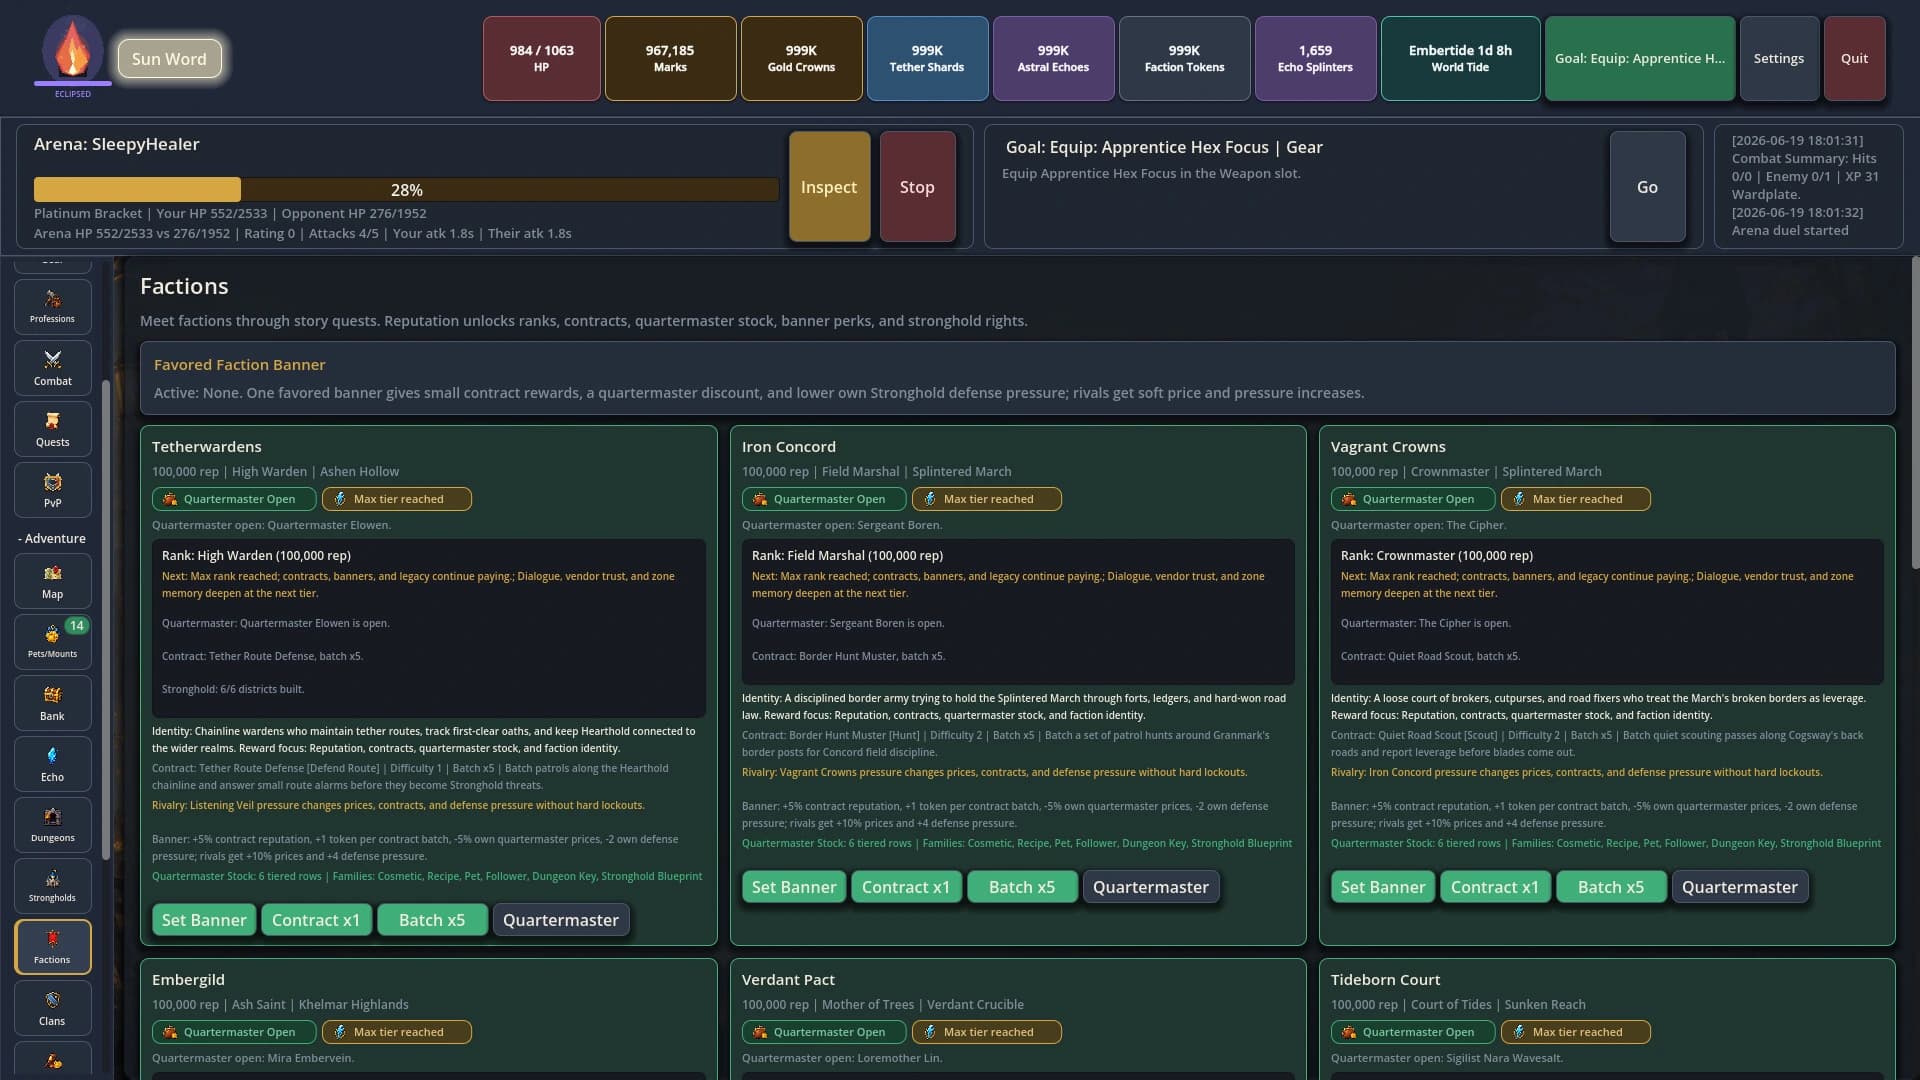Viewport: 1920px width, 1080px height.
Task: Click the Inspect arena button
Action: click(829, 187)
